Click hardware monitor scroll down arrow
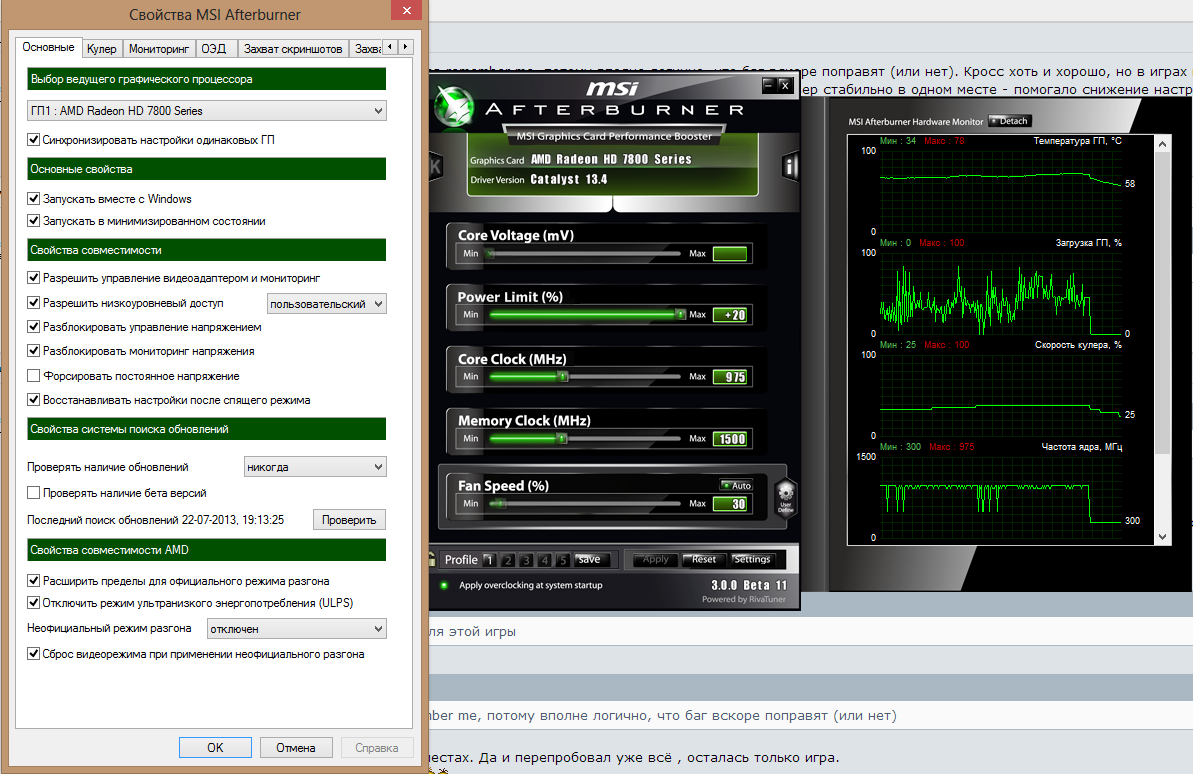1193x774 pixels. (1162, 537)
